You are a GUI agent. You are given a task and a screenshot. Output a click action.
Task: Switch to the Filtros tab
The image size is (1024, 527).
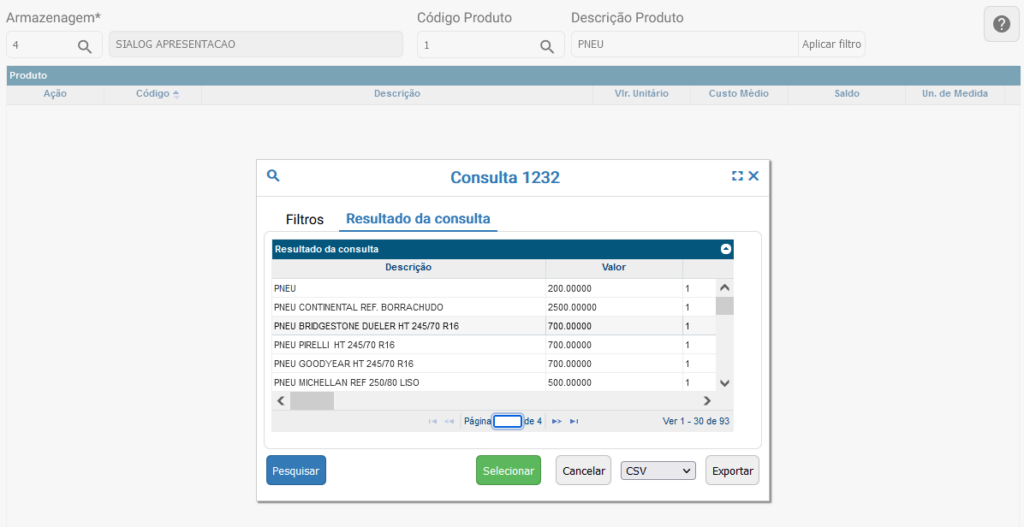tap(305, 219)
